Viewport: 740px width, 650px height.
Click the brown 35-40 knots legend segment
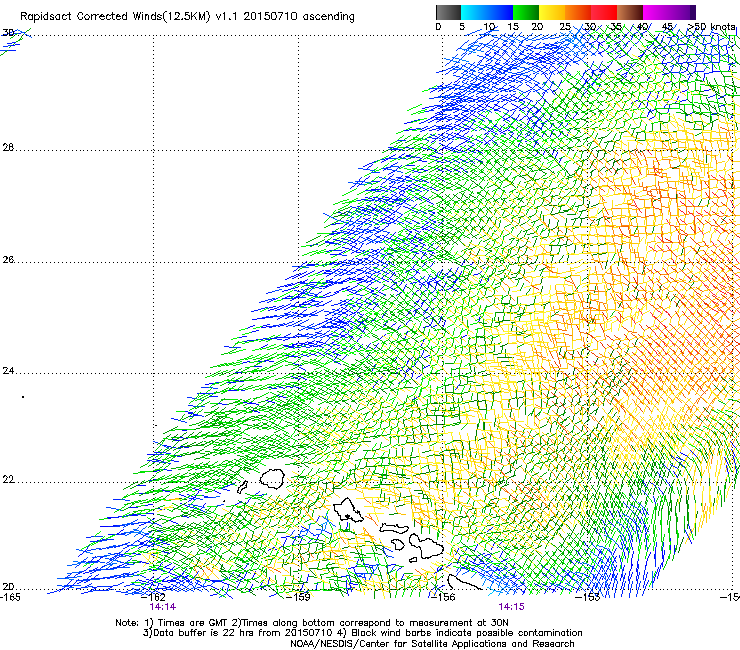tap(630, 12)
